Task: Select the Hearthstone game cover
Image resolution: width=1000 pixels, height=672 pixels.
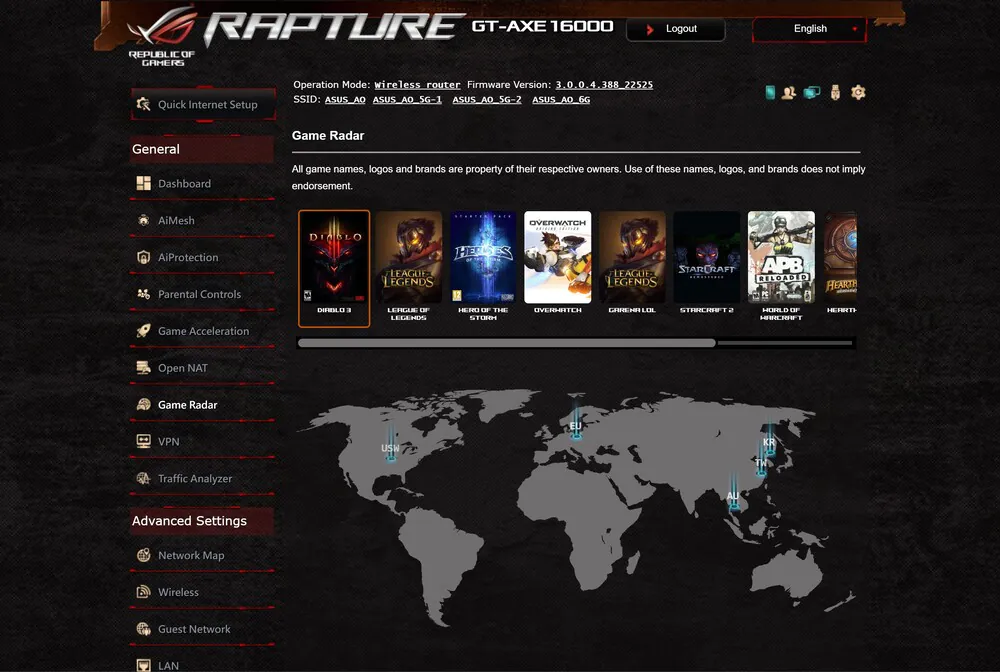Action: tap(840, 258)
